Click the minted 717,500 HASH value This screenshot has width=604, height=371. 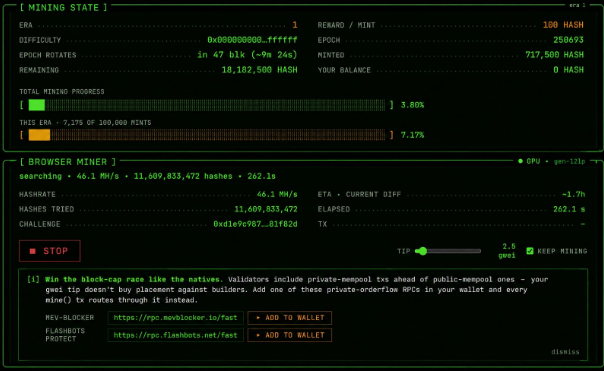click(554, 55)
